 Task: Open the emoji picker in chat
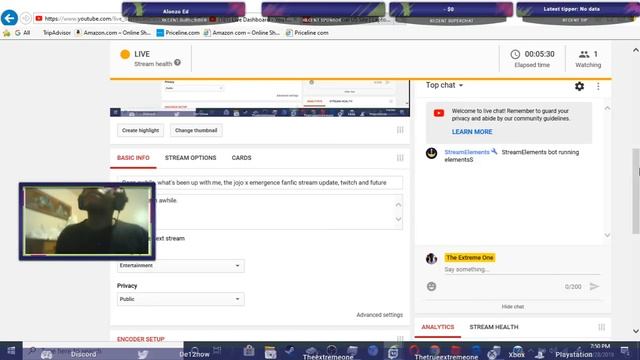431,287
